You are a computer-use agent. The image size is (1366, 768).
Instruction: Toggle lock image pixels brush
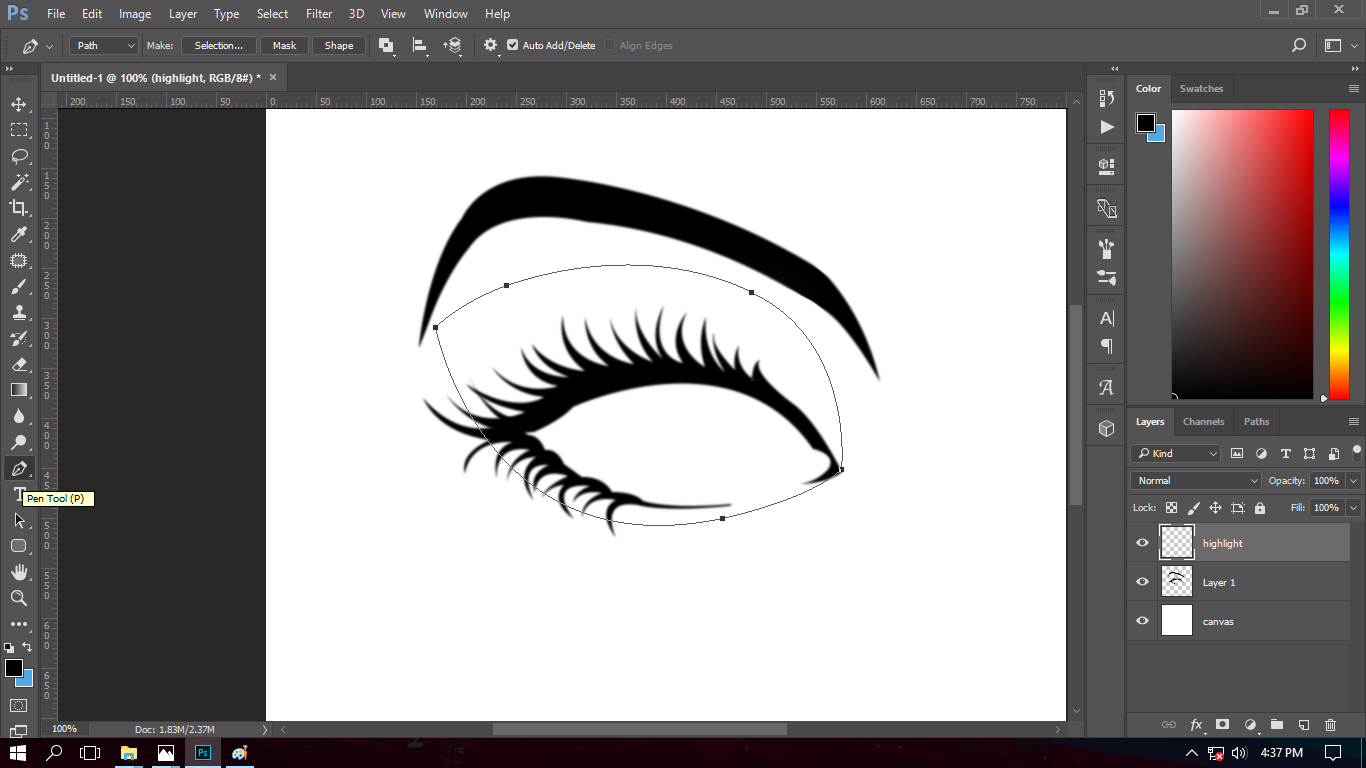(x=1193, y=508)
